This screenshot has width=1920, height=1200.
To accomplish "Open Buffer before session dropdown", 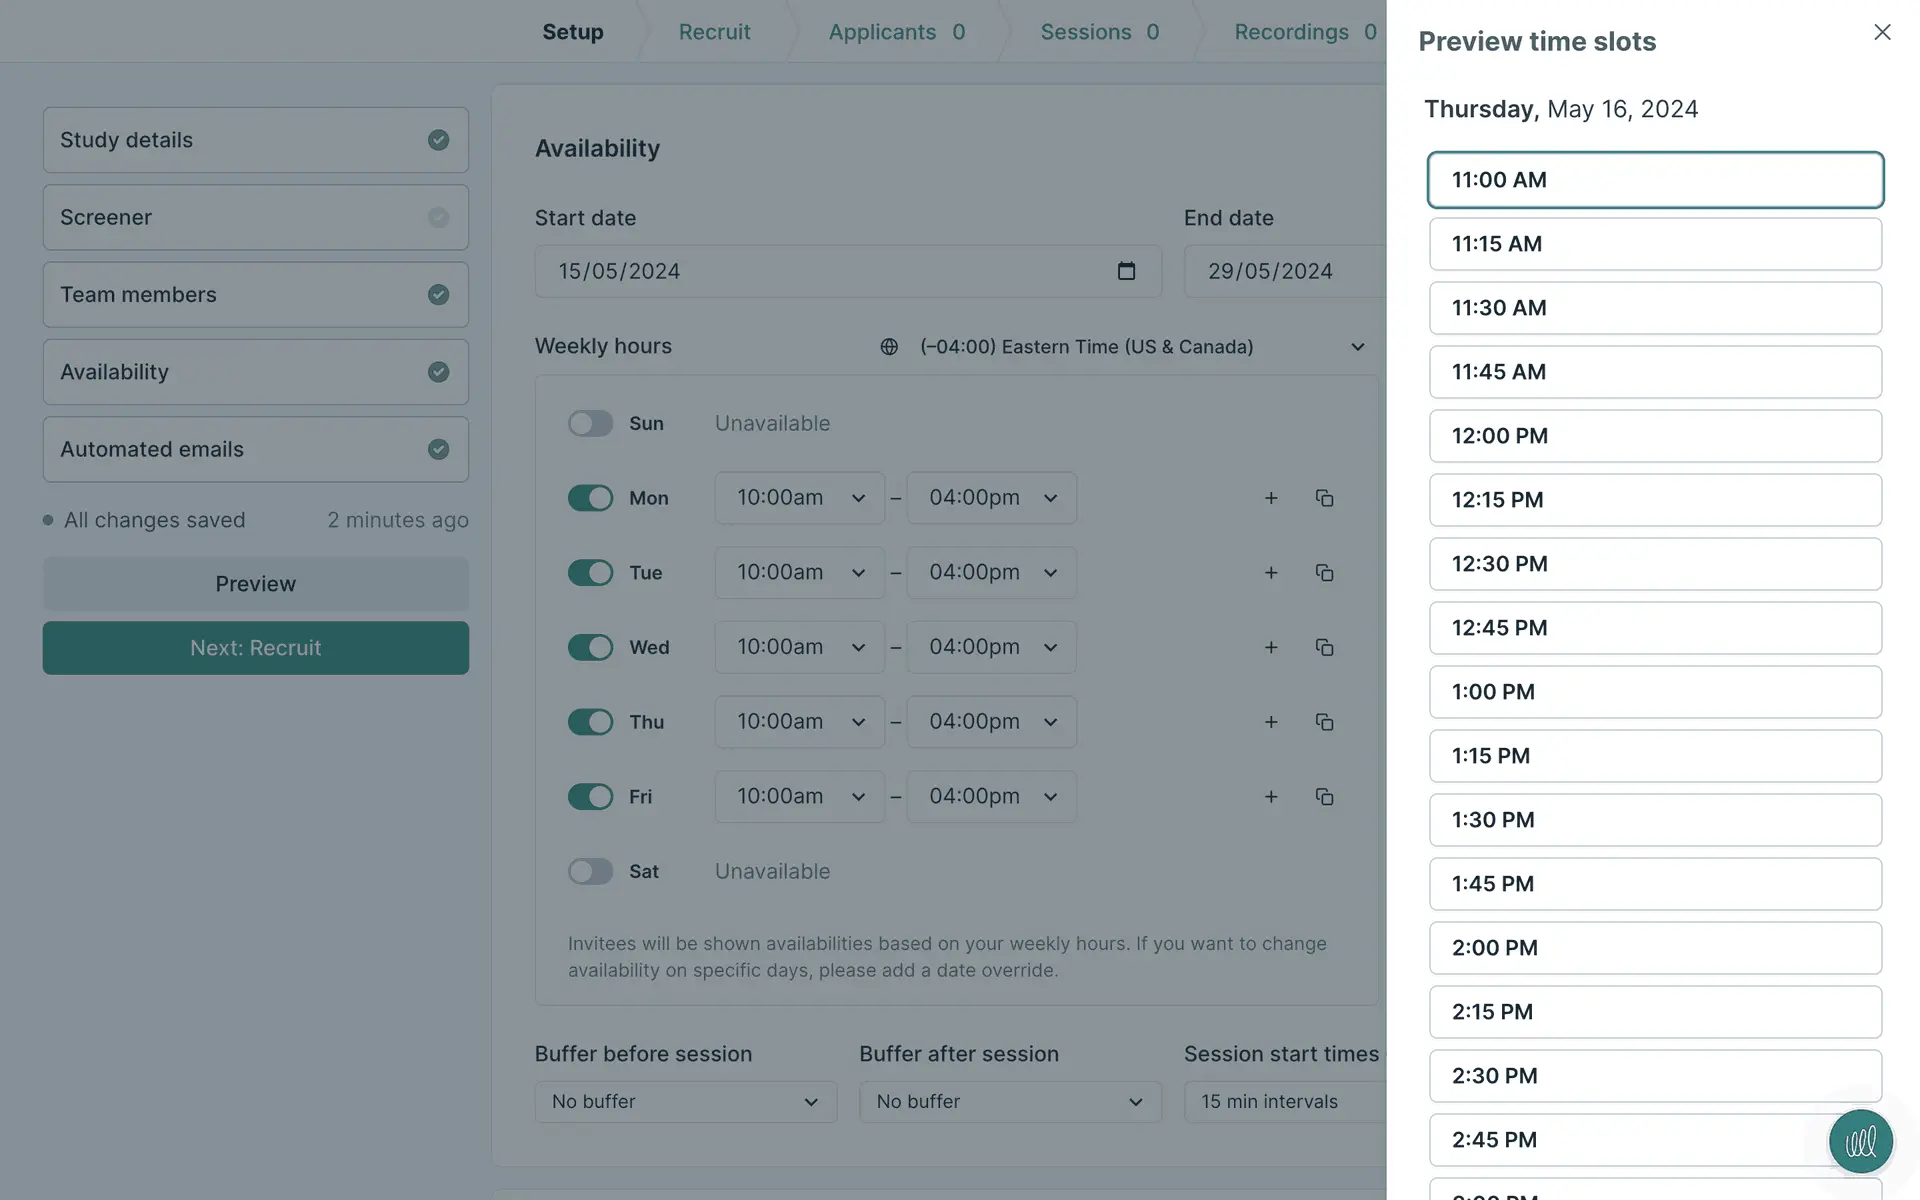I will point(685,1101).
